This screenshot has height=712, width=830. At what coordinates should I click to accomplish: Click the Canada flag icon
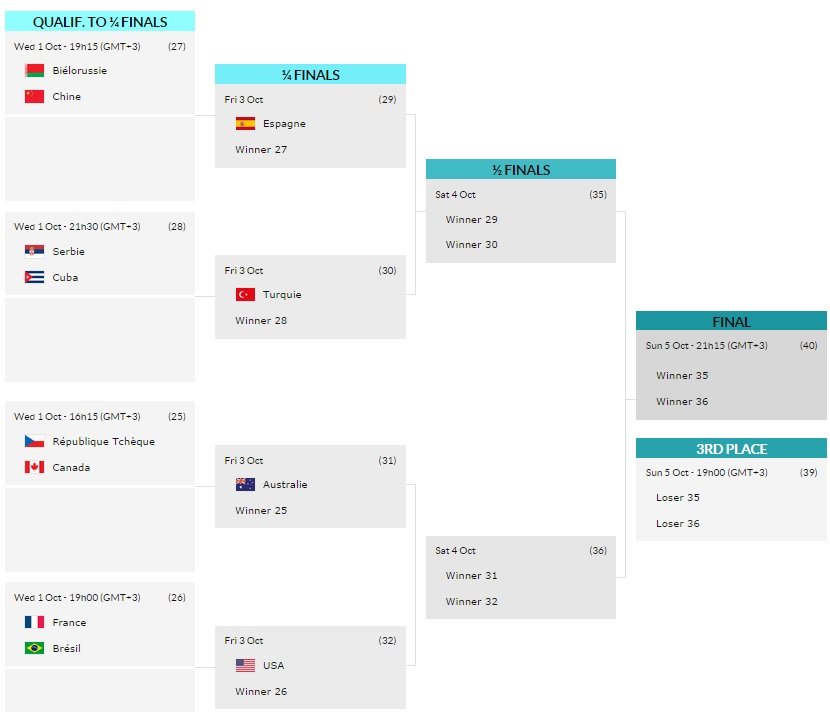(x=34, y=467)
